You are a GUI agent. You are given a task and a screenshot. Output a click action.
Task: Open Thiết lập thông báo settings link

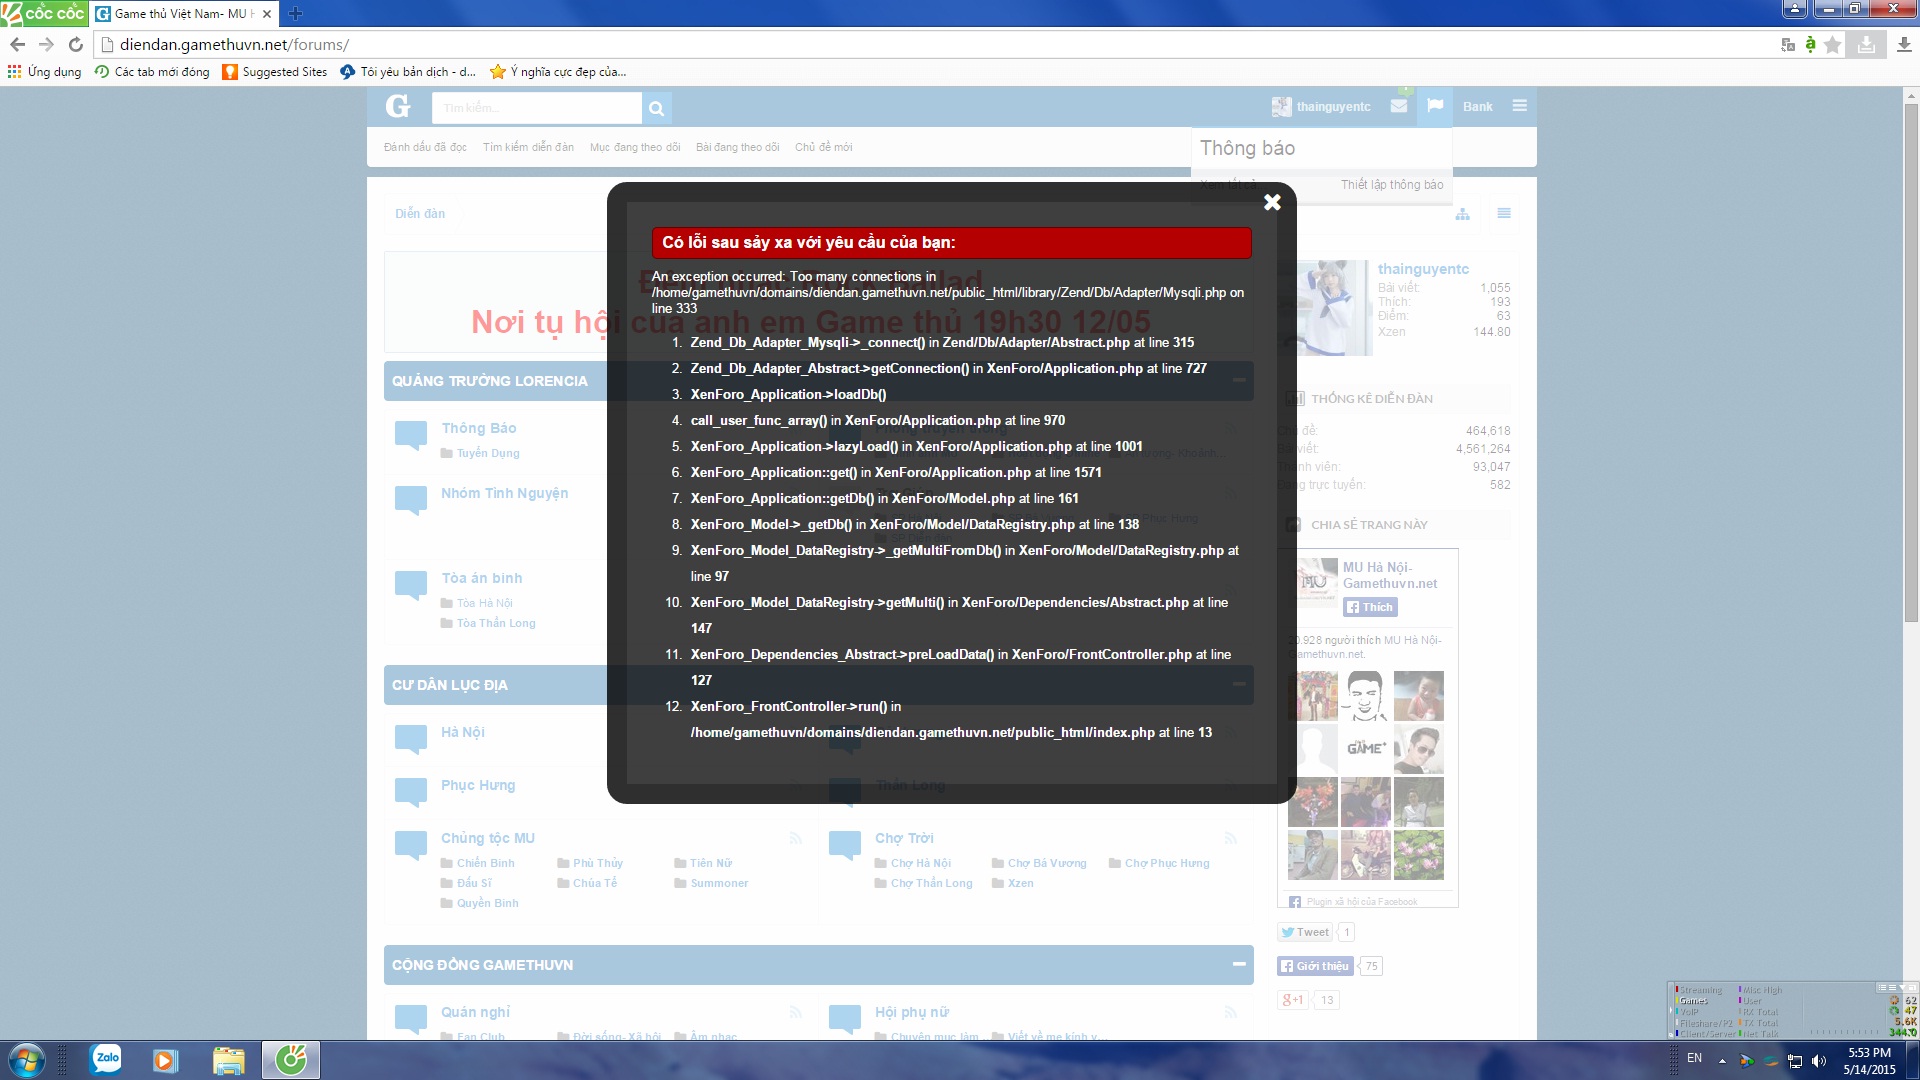click(1392, 185)
